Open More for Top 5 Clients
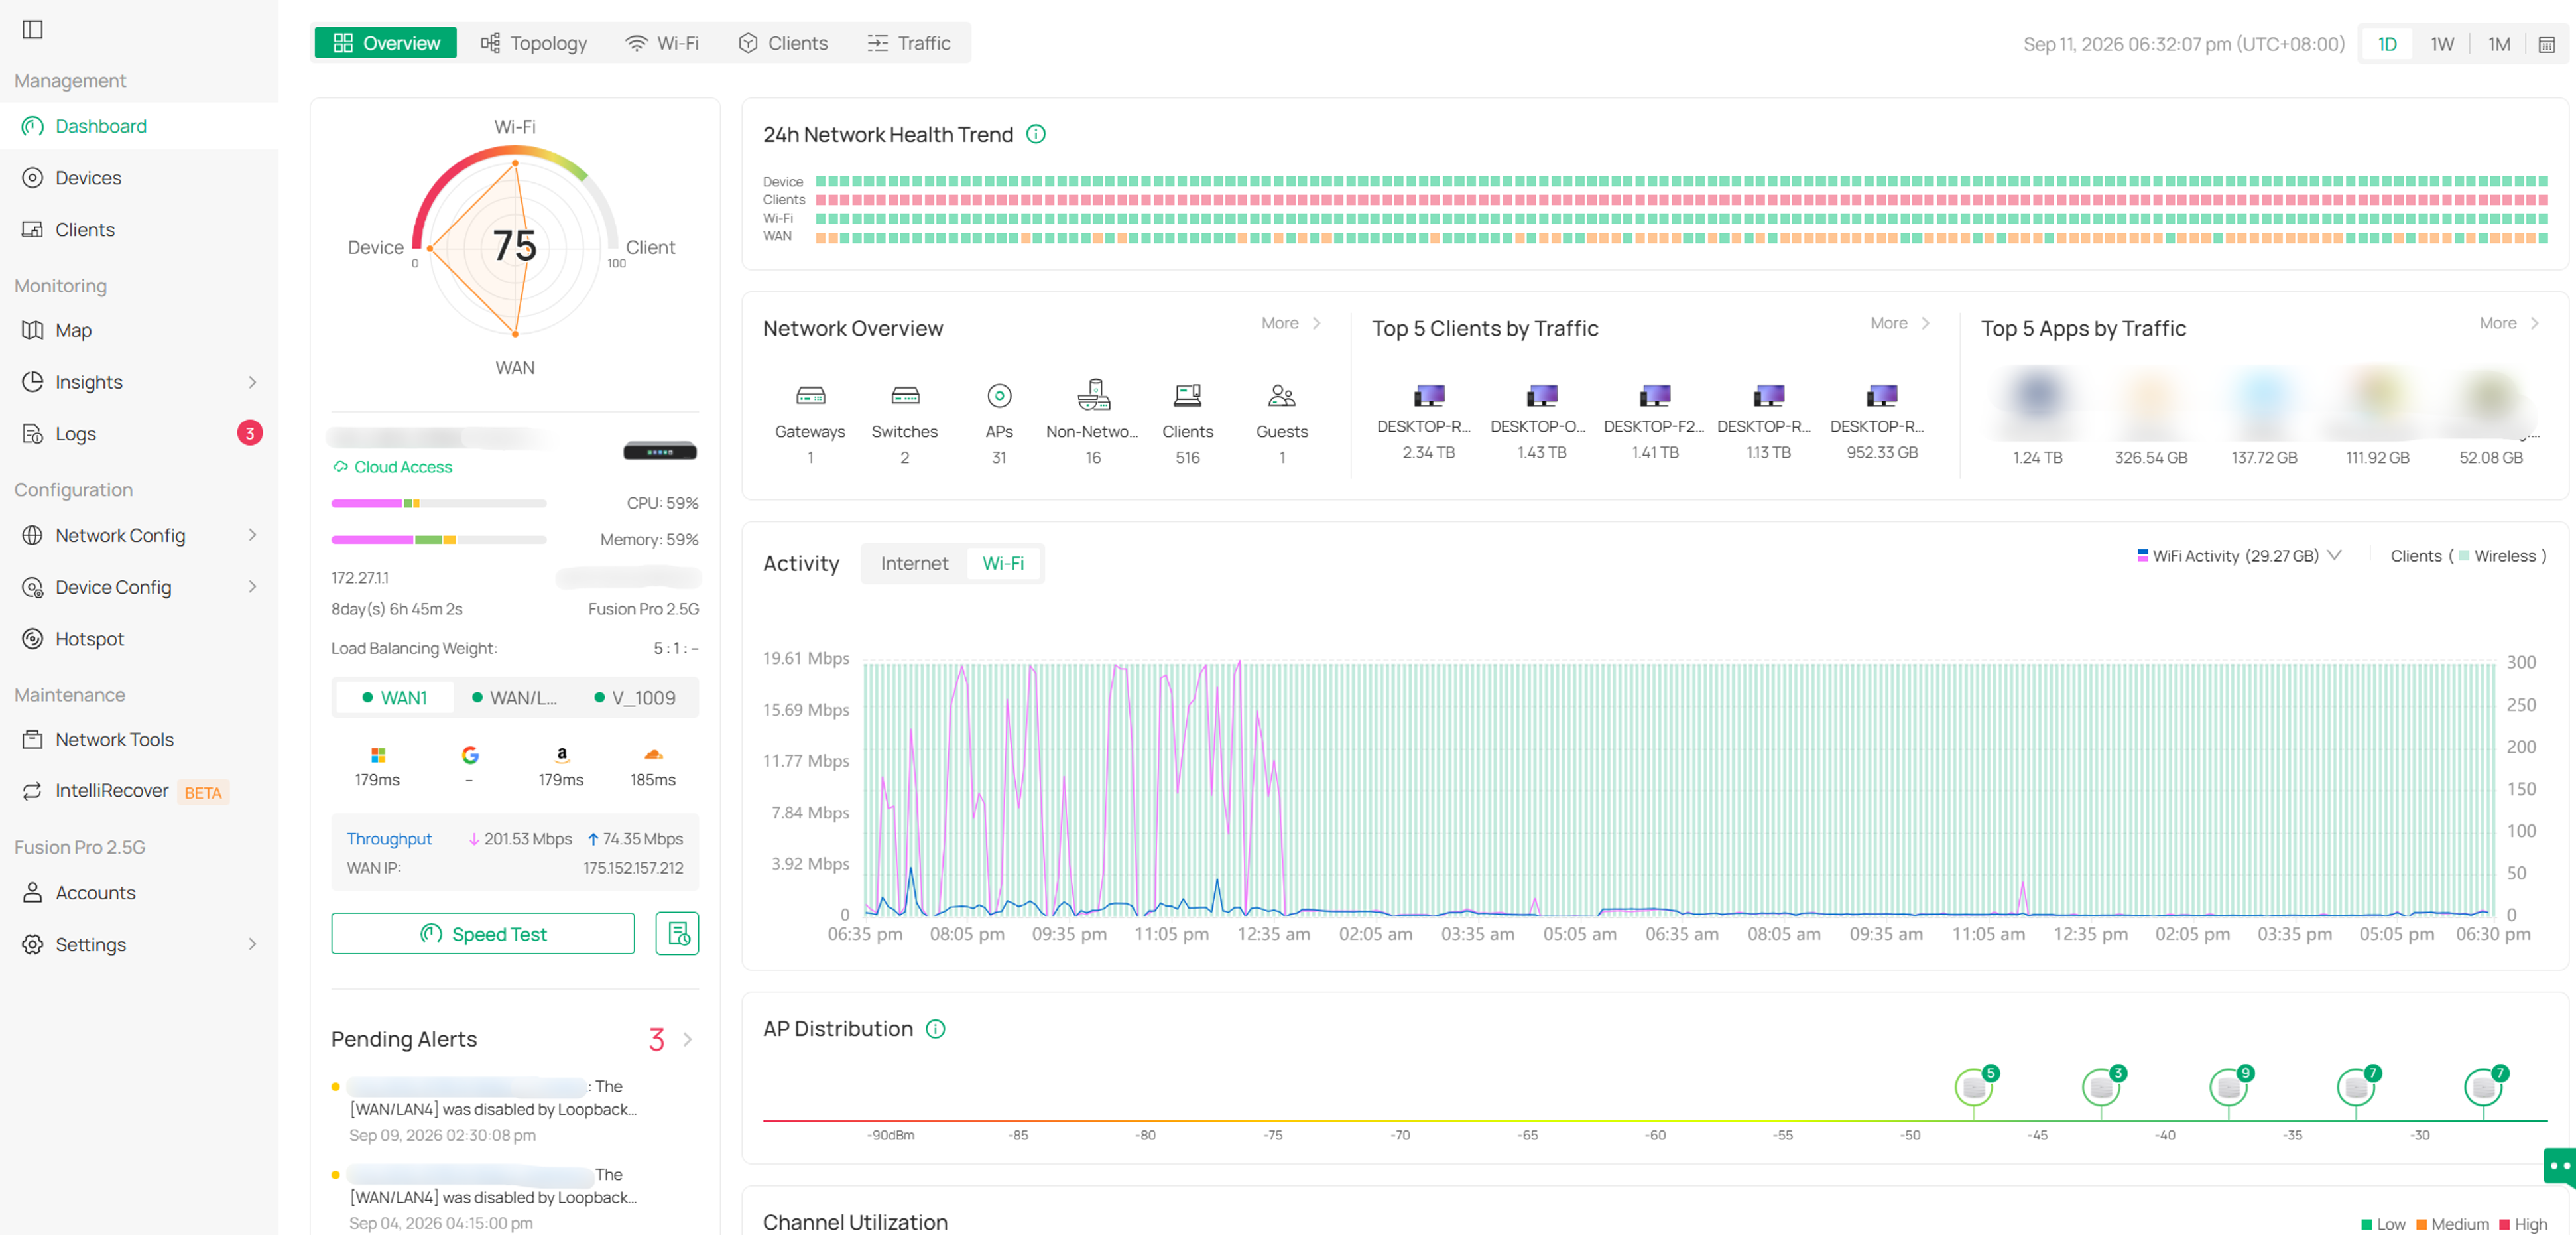 pyautogui.click(x=1900, y=323)
